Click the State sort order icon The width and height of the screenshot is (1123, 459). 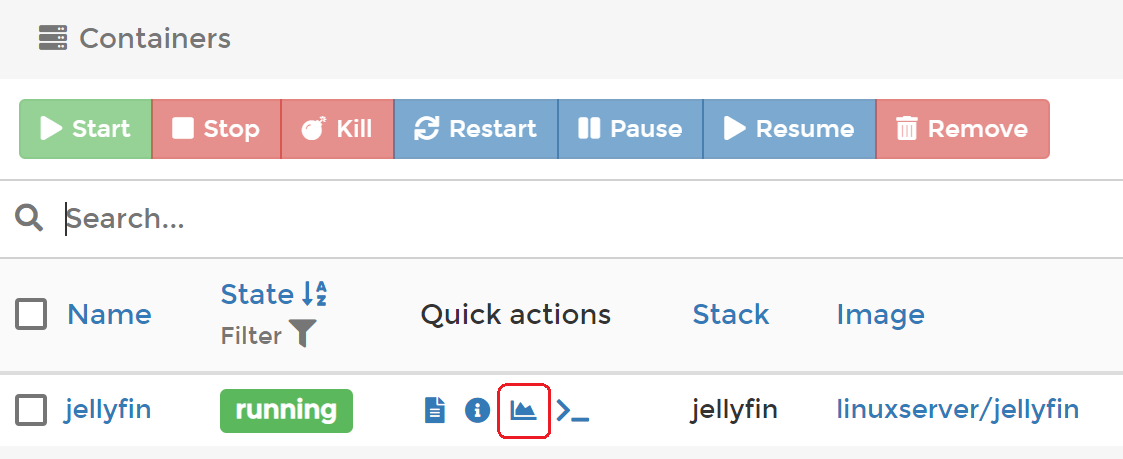(x=314, y=294)
